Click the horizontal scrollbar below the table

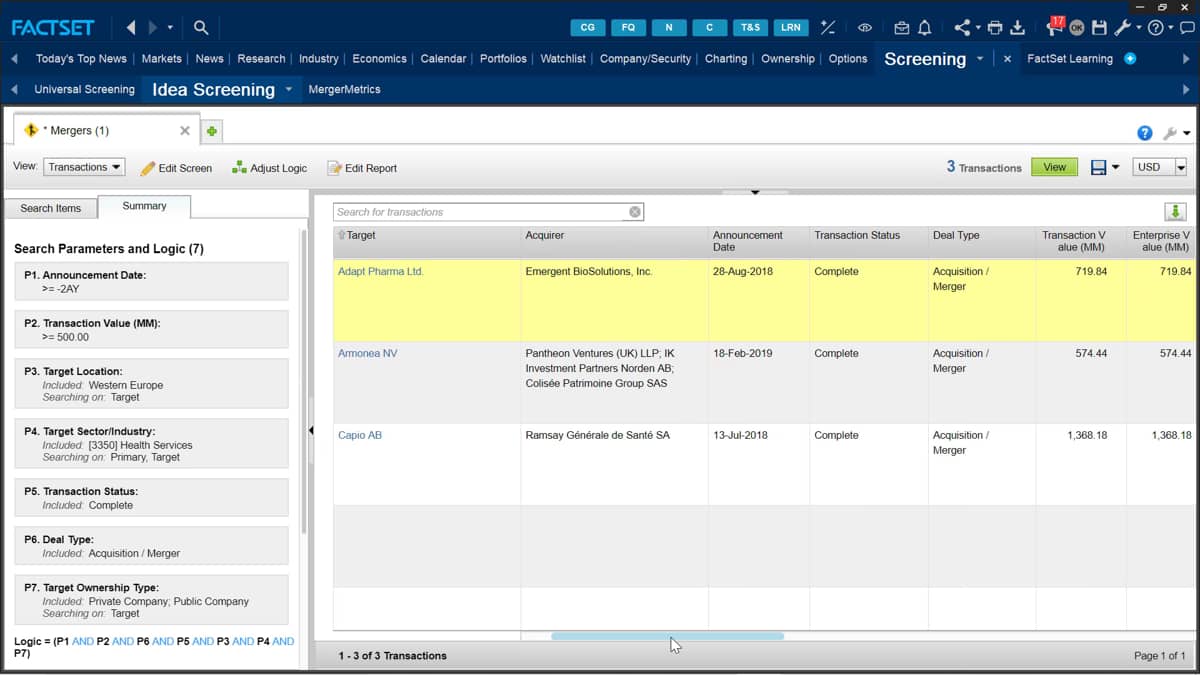point(667,636)
